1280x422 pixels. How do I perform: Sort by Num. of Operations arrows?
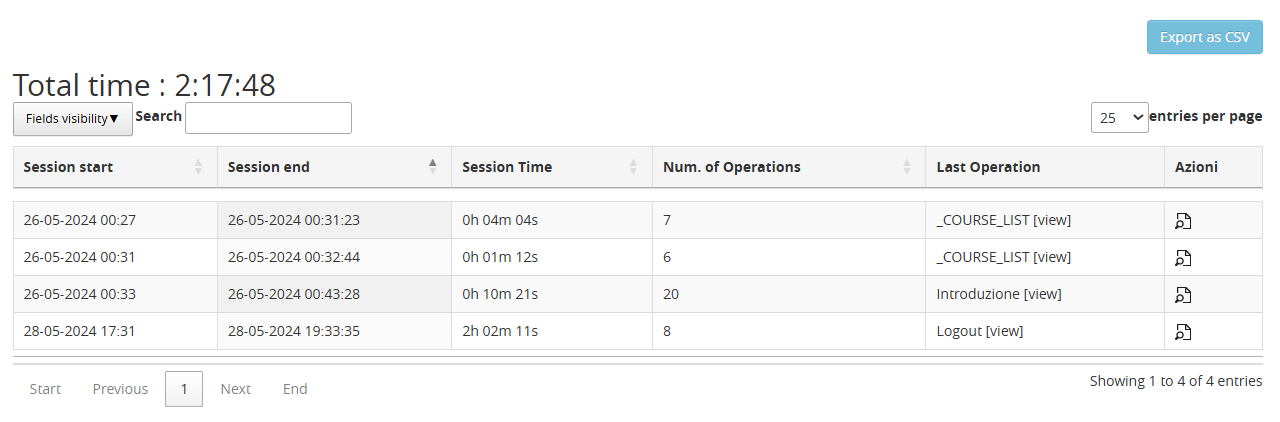[x=907, y=167]
